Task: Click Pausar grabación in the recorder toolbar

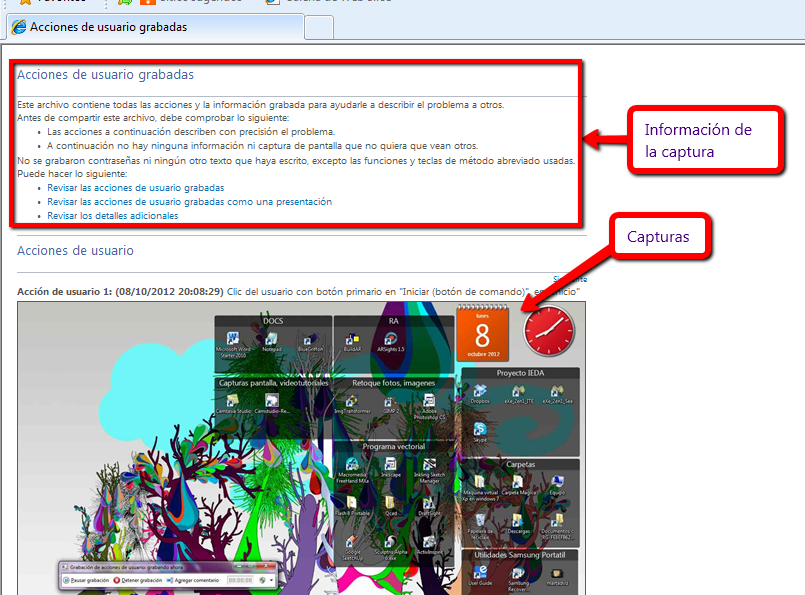Action: tap(86, 580)
